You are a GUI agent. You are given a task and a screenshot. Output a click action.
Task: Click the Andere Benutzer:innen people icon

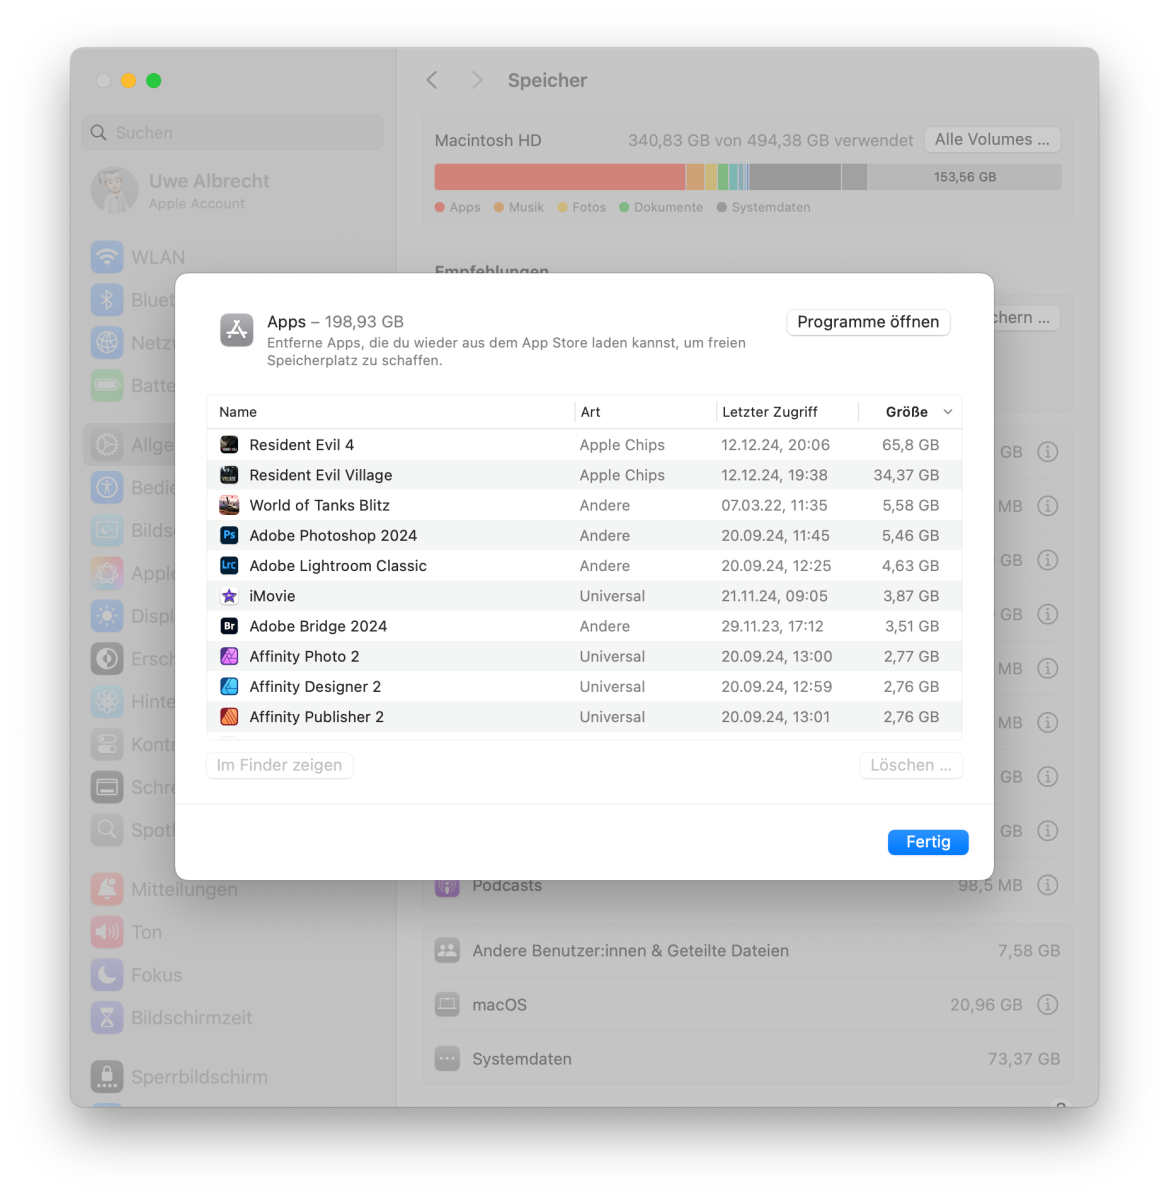click(x=447, y=951)
